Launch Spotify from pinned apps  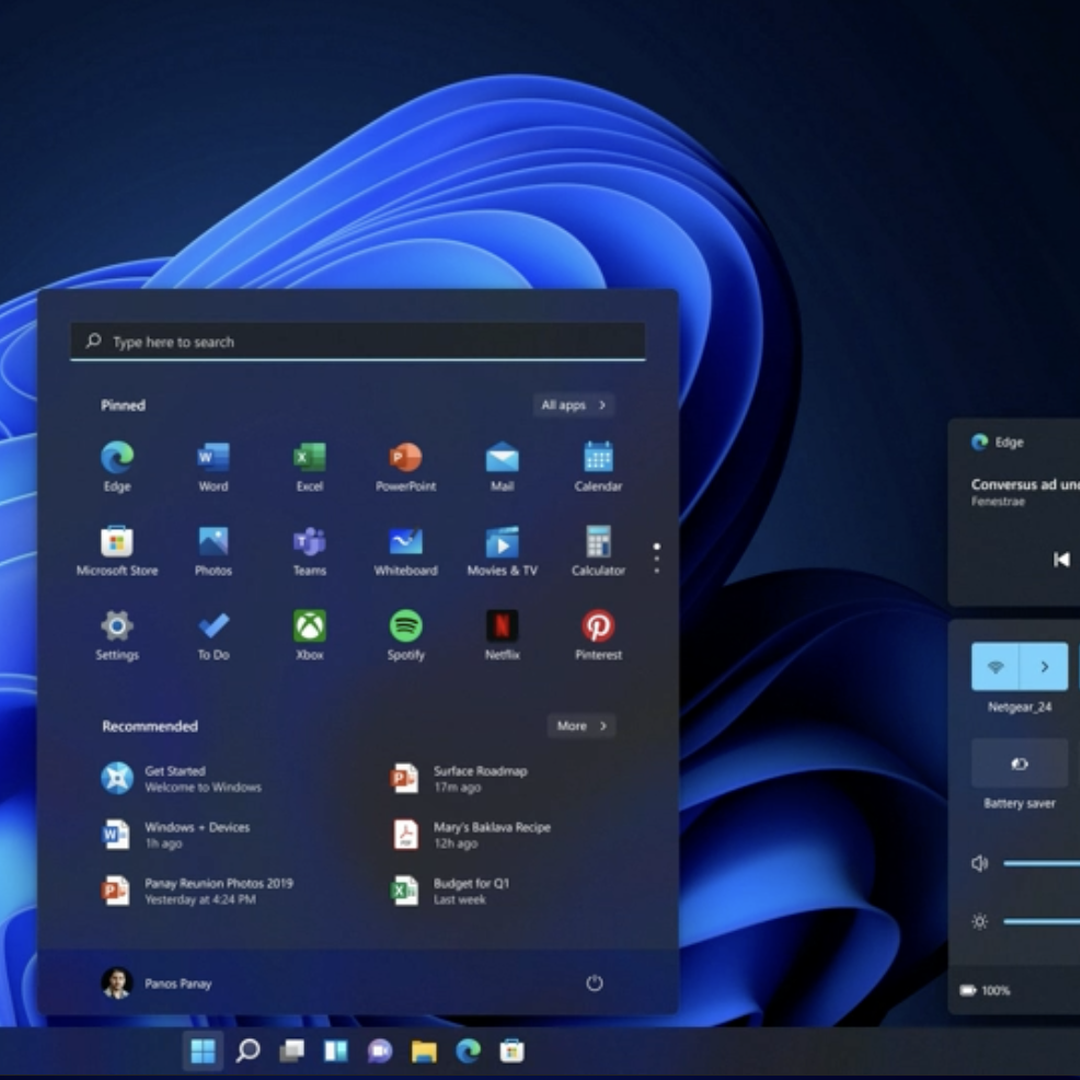(x=406, y=635)
